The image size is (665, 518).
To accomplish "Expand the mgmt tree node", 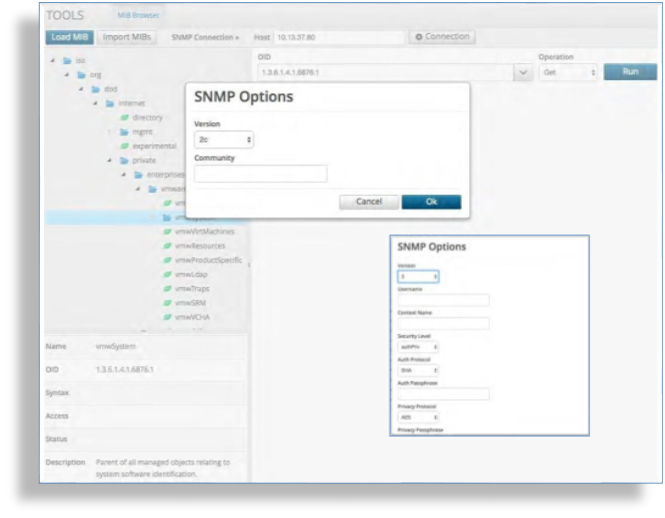I will point(109,132).
